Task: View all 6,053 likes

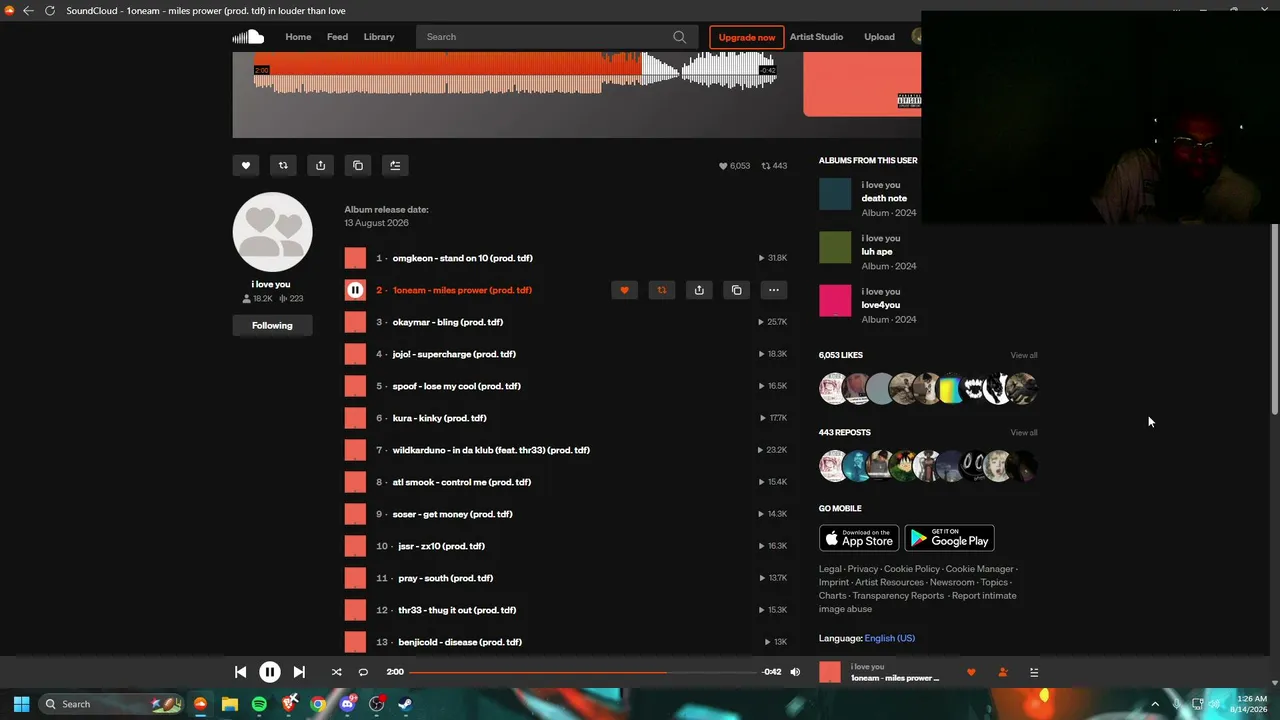Action: [1024, 355]
